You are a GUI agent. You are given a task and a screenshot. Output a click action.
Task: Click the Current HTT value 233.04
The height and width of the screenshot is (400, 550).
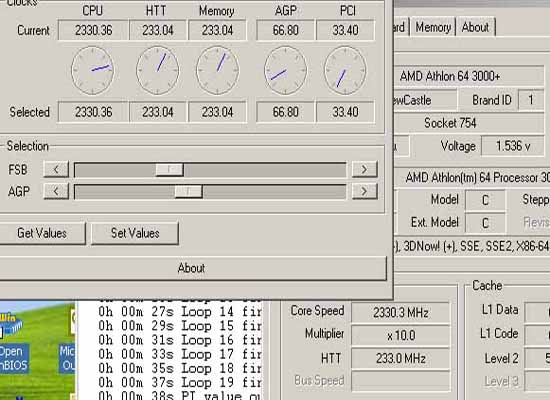(158, 30)
